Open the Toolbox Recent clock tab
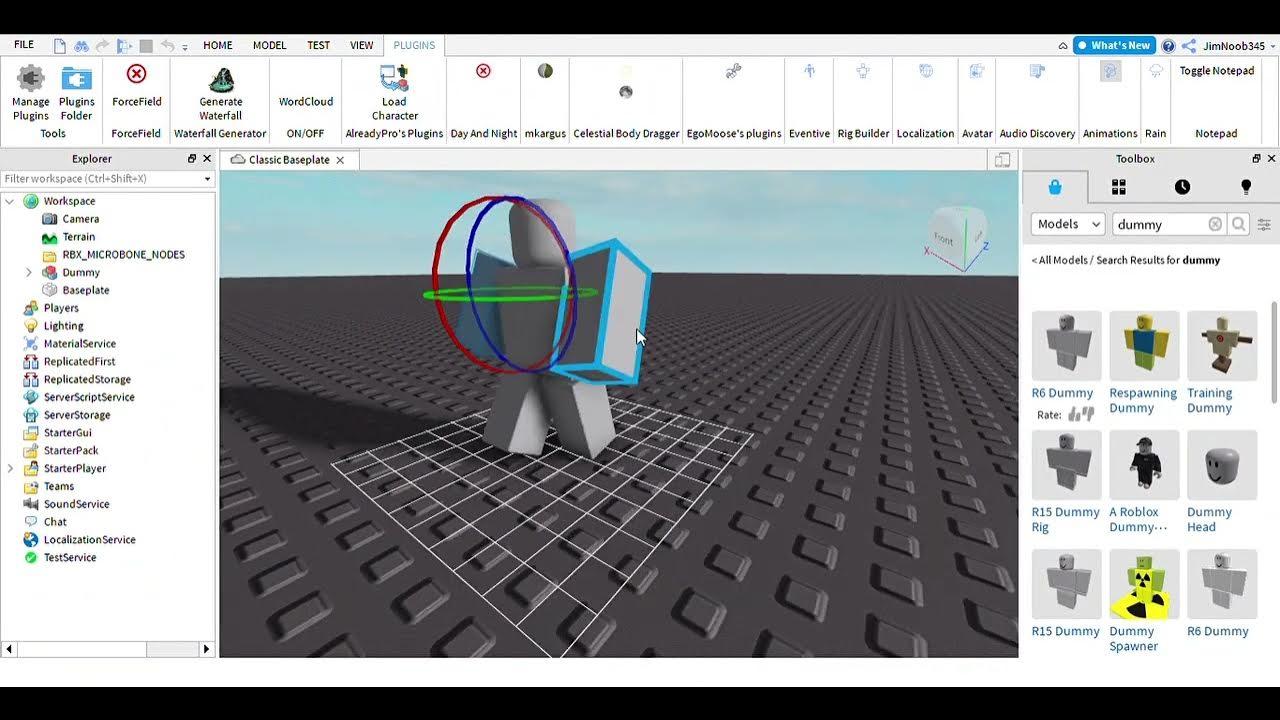1280x720 pixels. point(1182,187)
